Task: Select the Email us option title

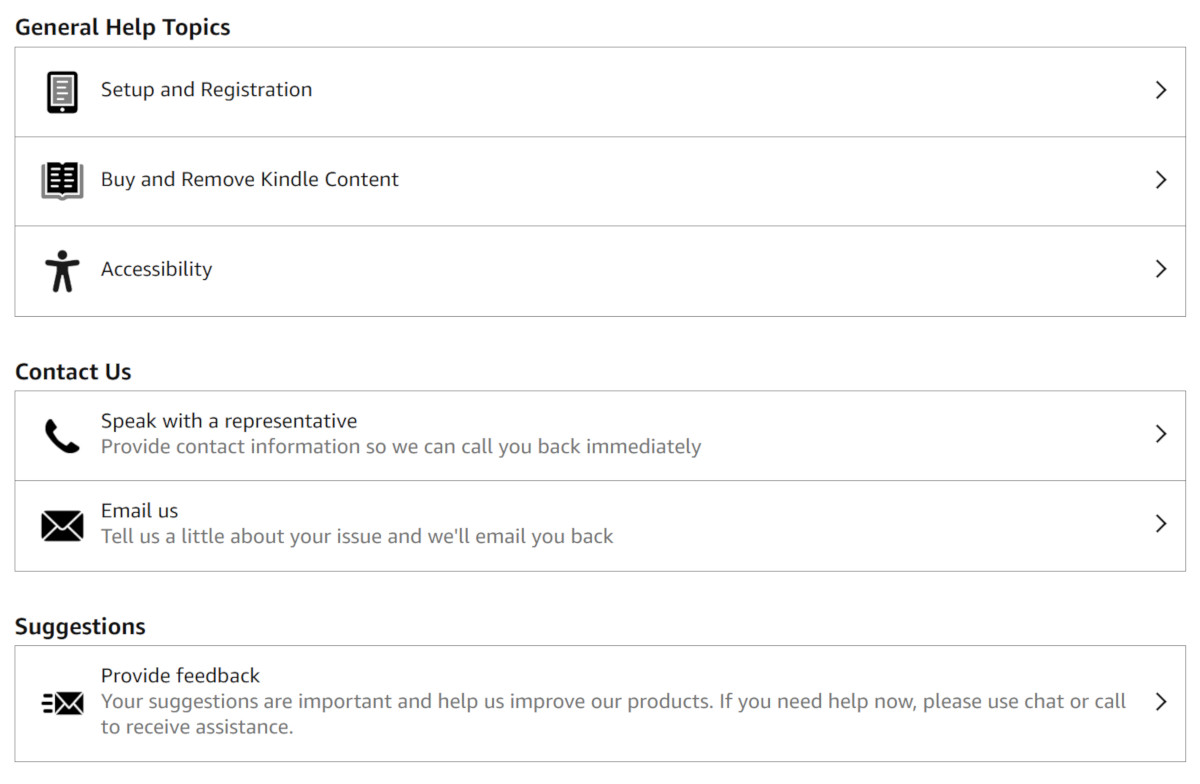Action: 139,511
